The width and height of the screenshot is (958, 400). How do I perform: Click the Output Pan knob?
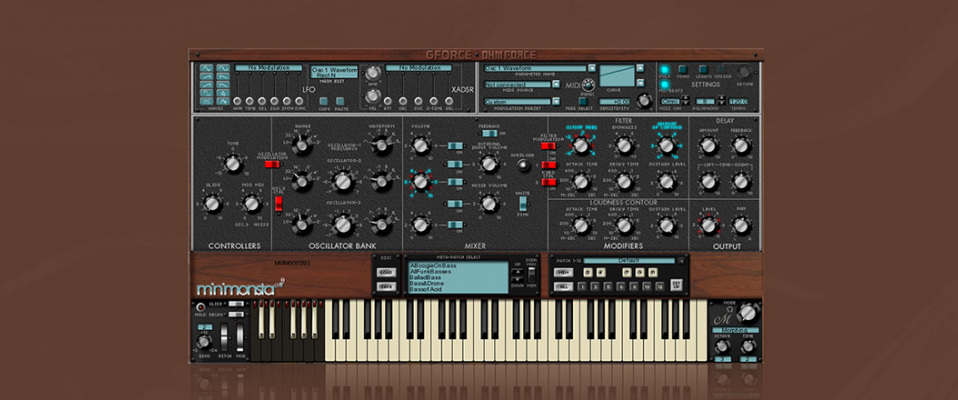[741, 226]
